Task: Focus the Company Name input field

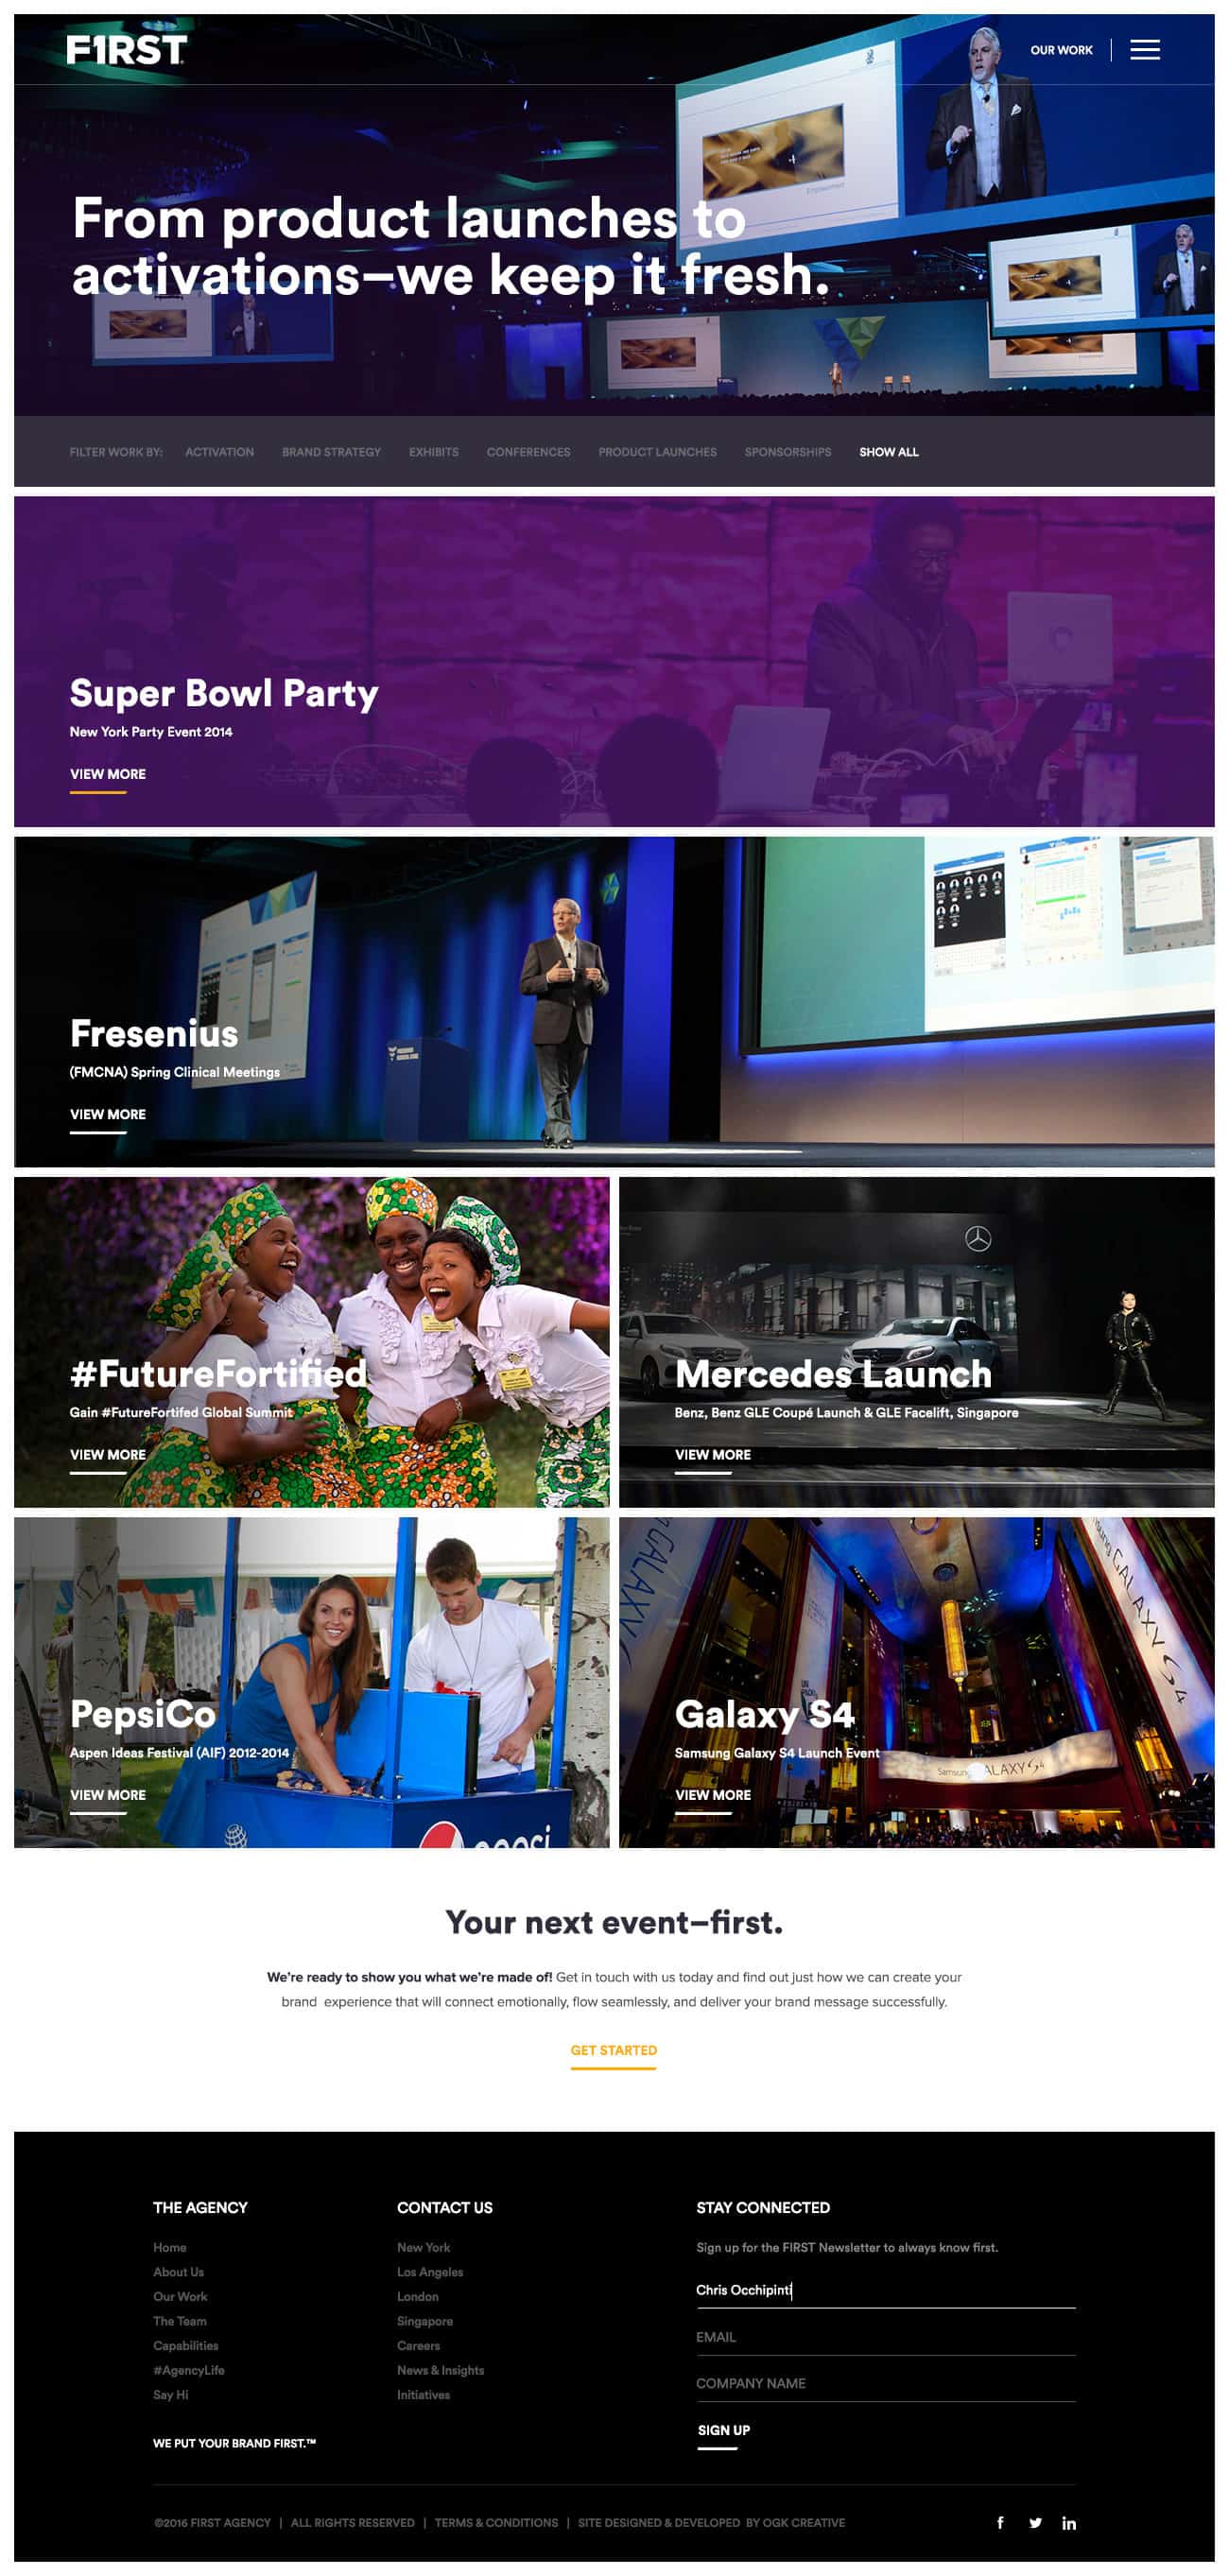Action: [885, 2383]
